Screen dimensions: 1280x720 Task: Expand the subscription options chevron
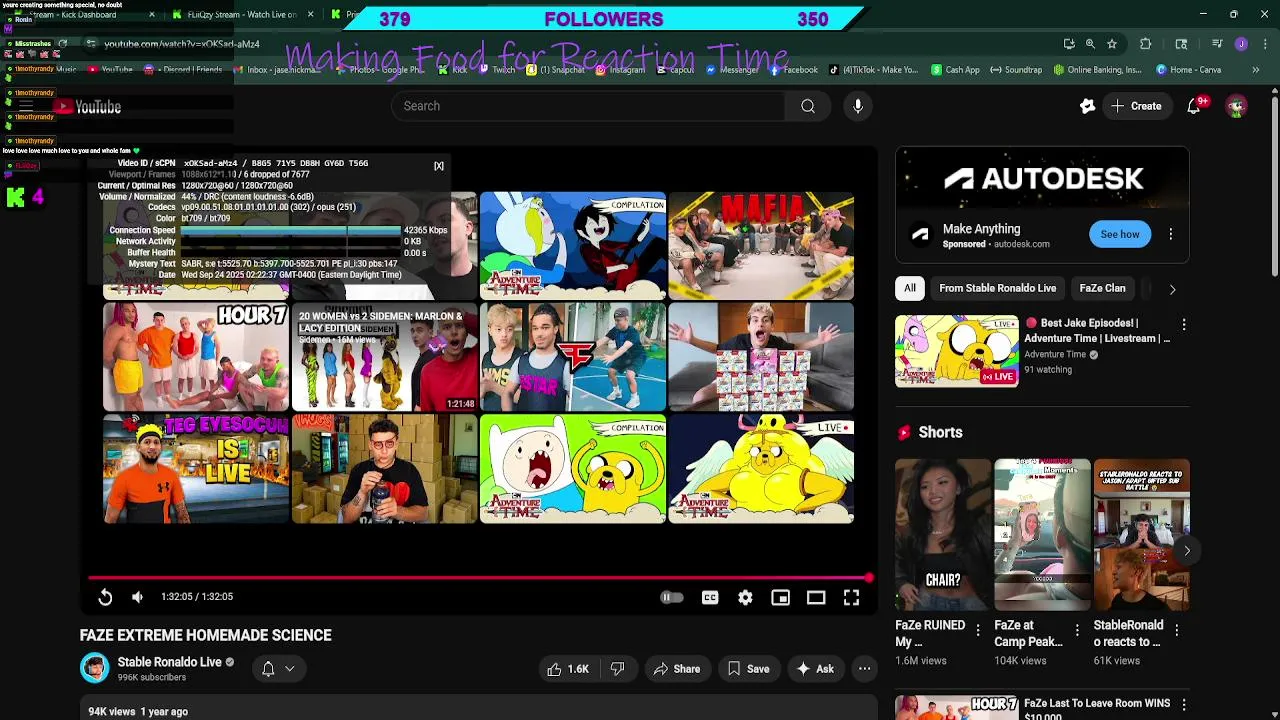[x=290, y=669]
